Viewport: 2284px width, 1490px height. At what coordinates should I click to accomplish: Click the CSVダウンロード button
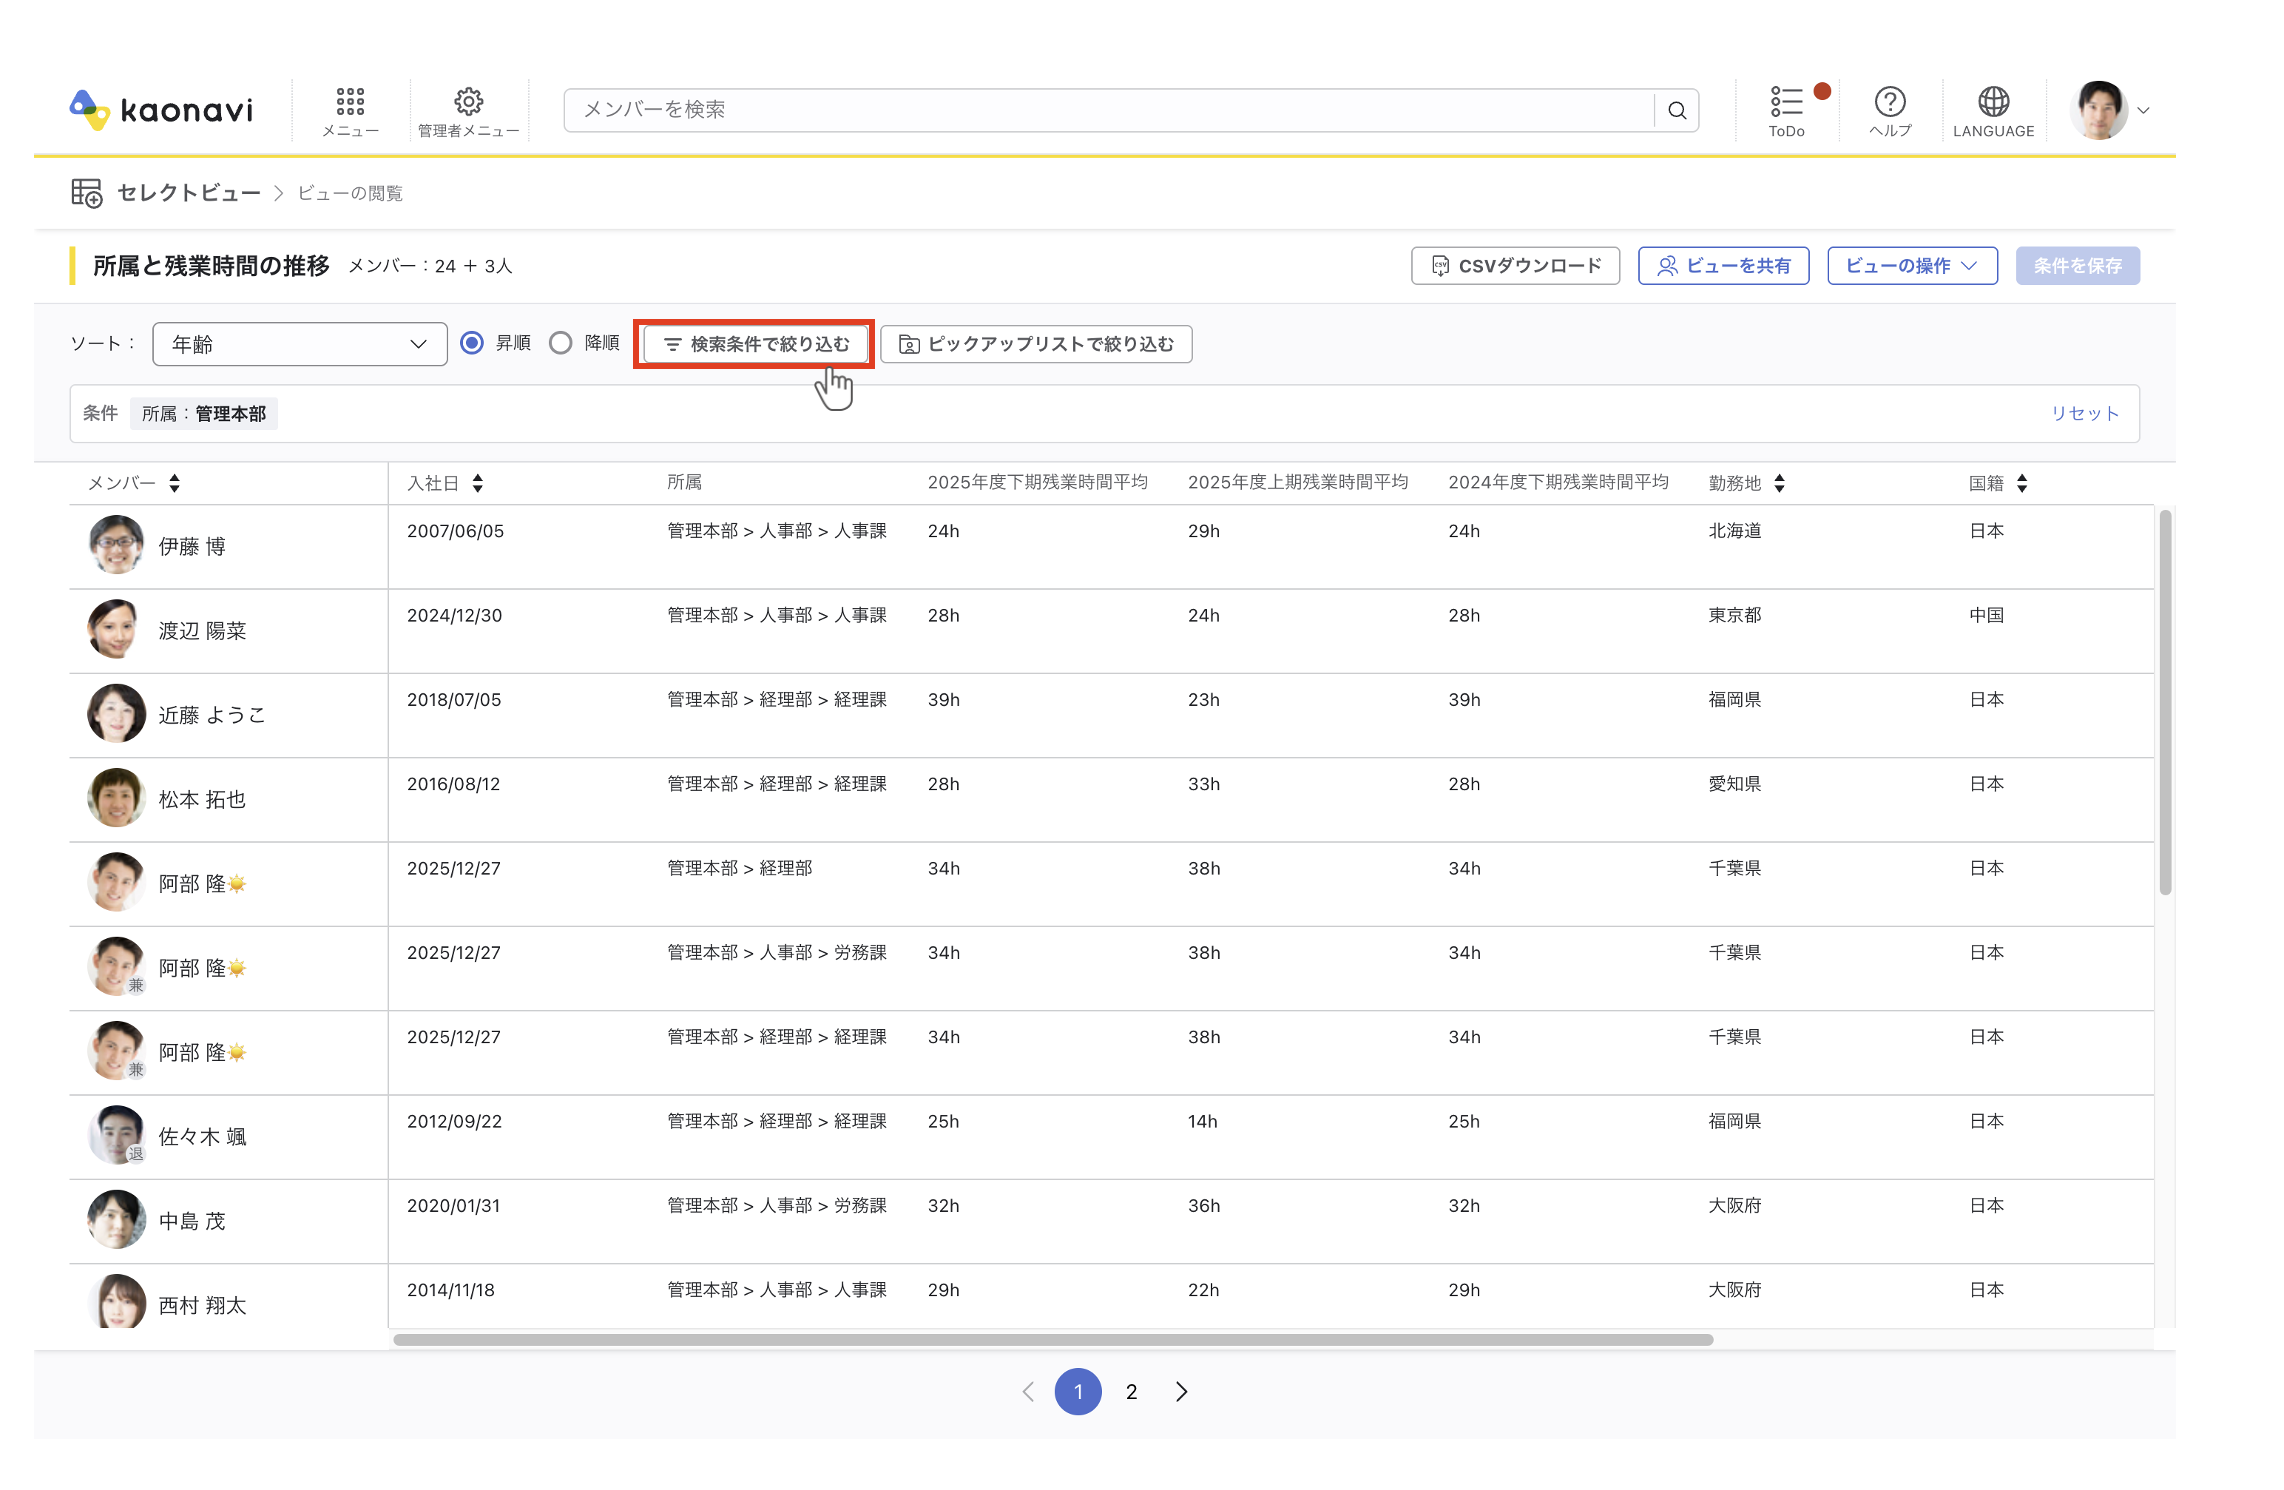(x=1515, y=266)
